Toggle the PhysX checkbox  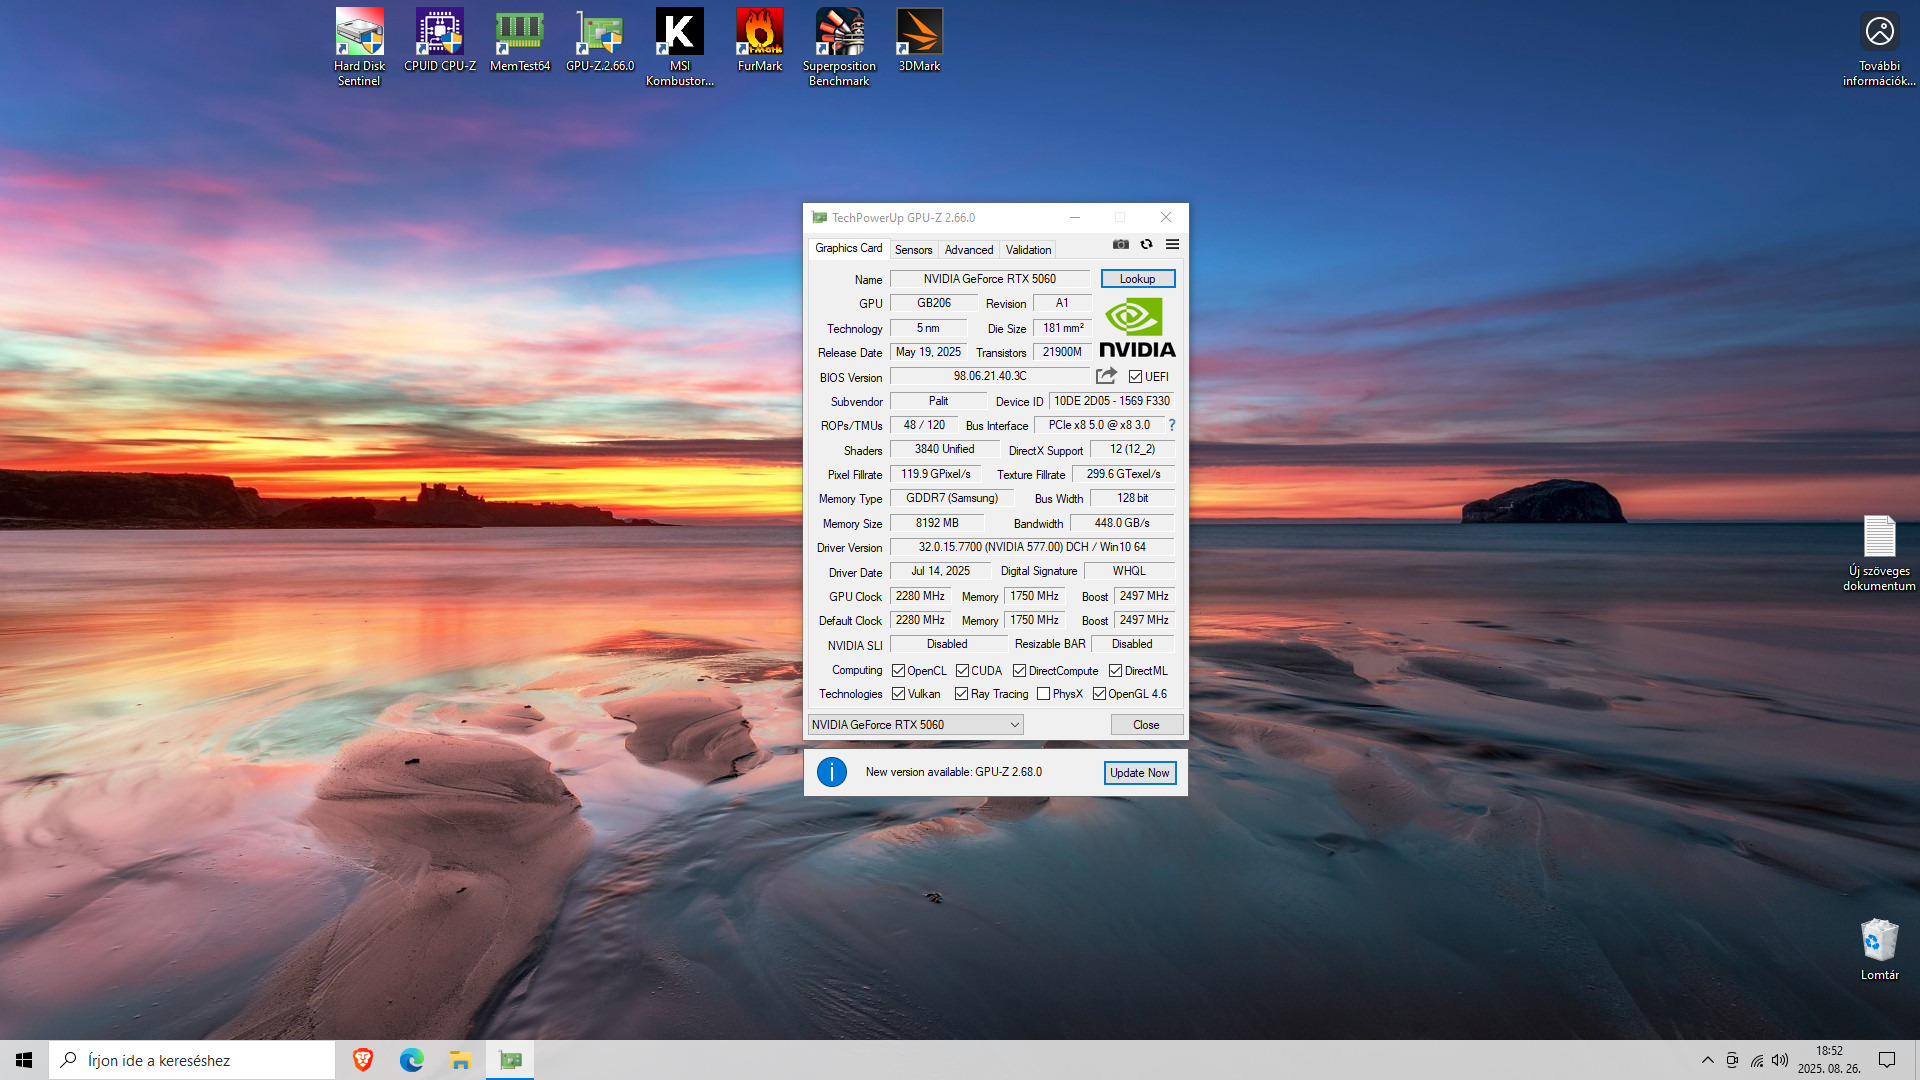point(1043,694)
